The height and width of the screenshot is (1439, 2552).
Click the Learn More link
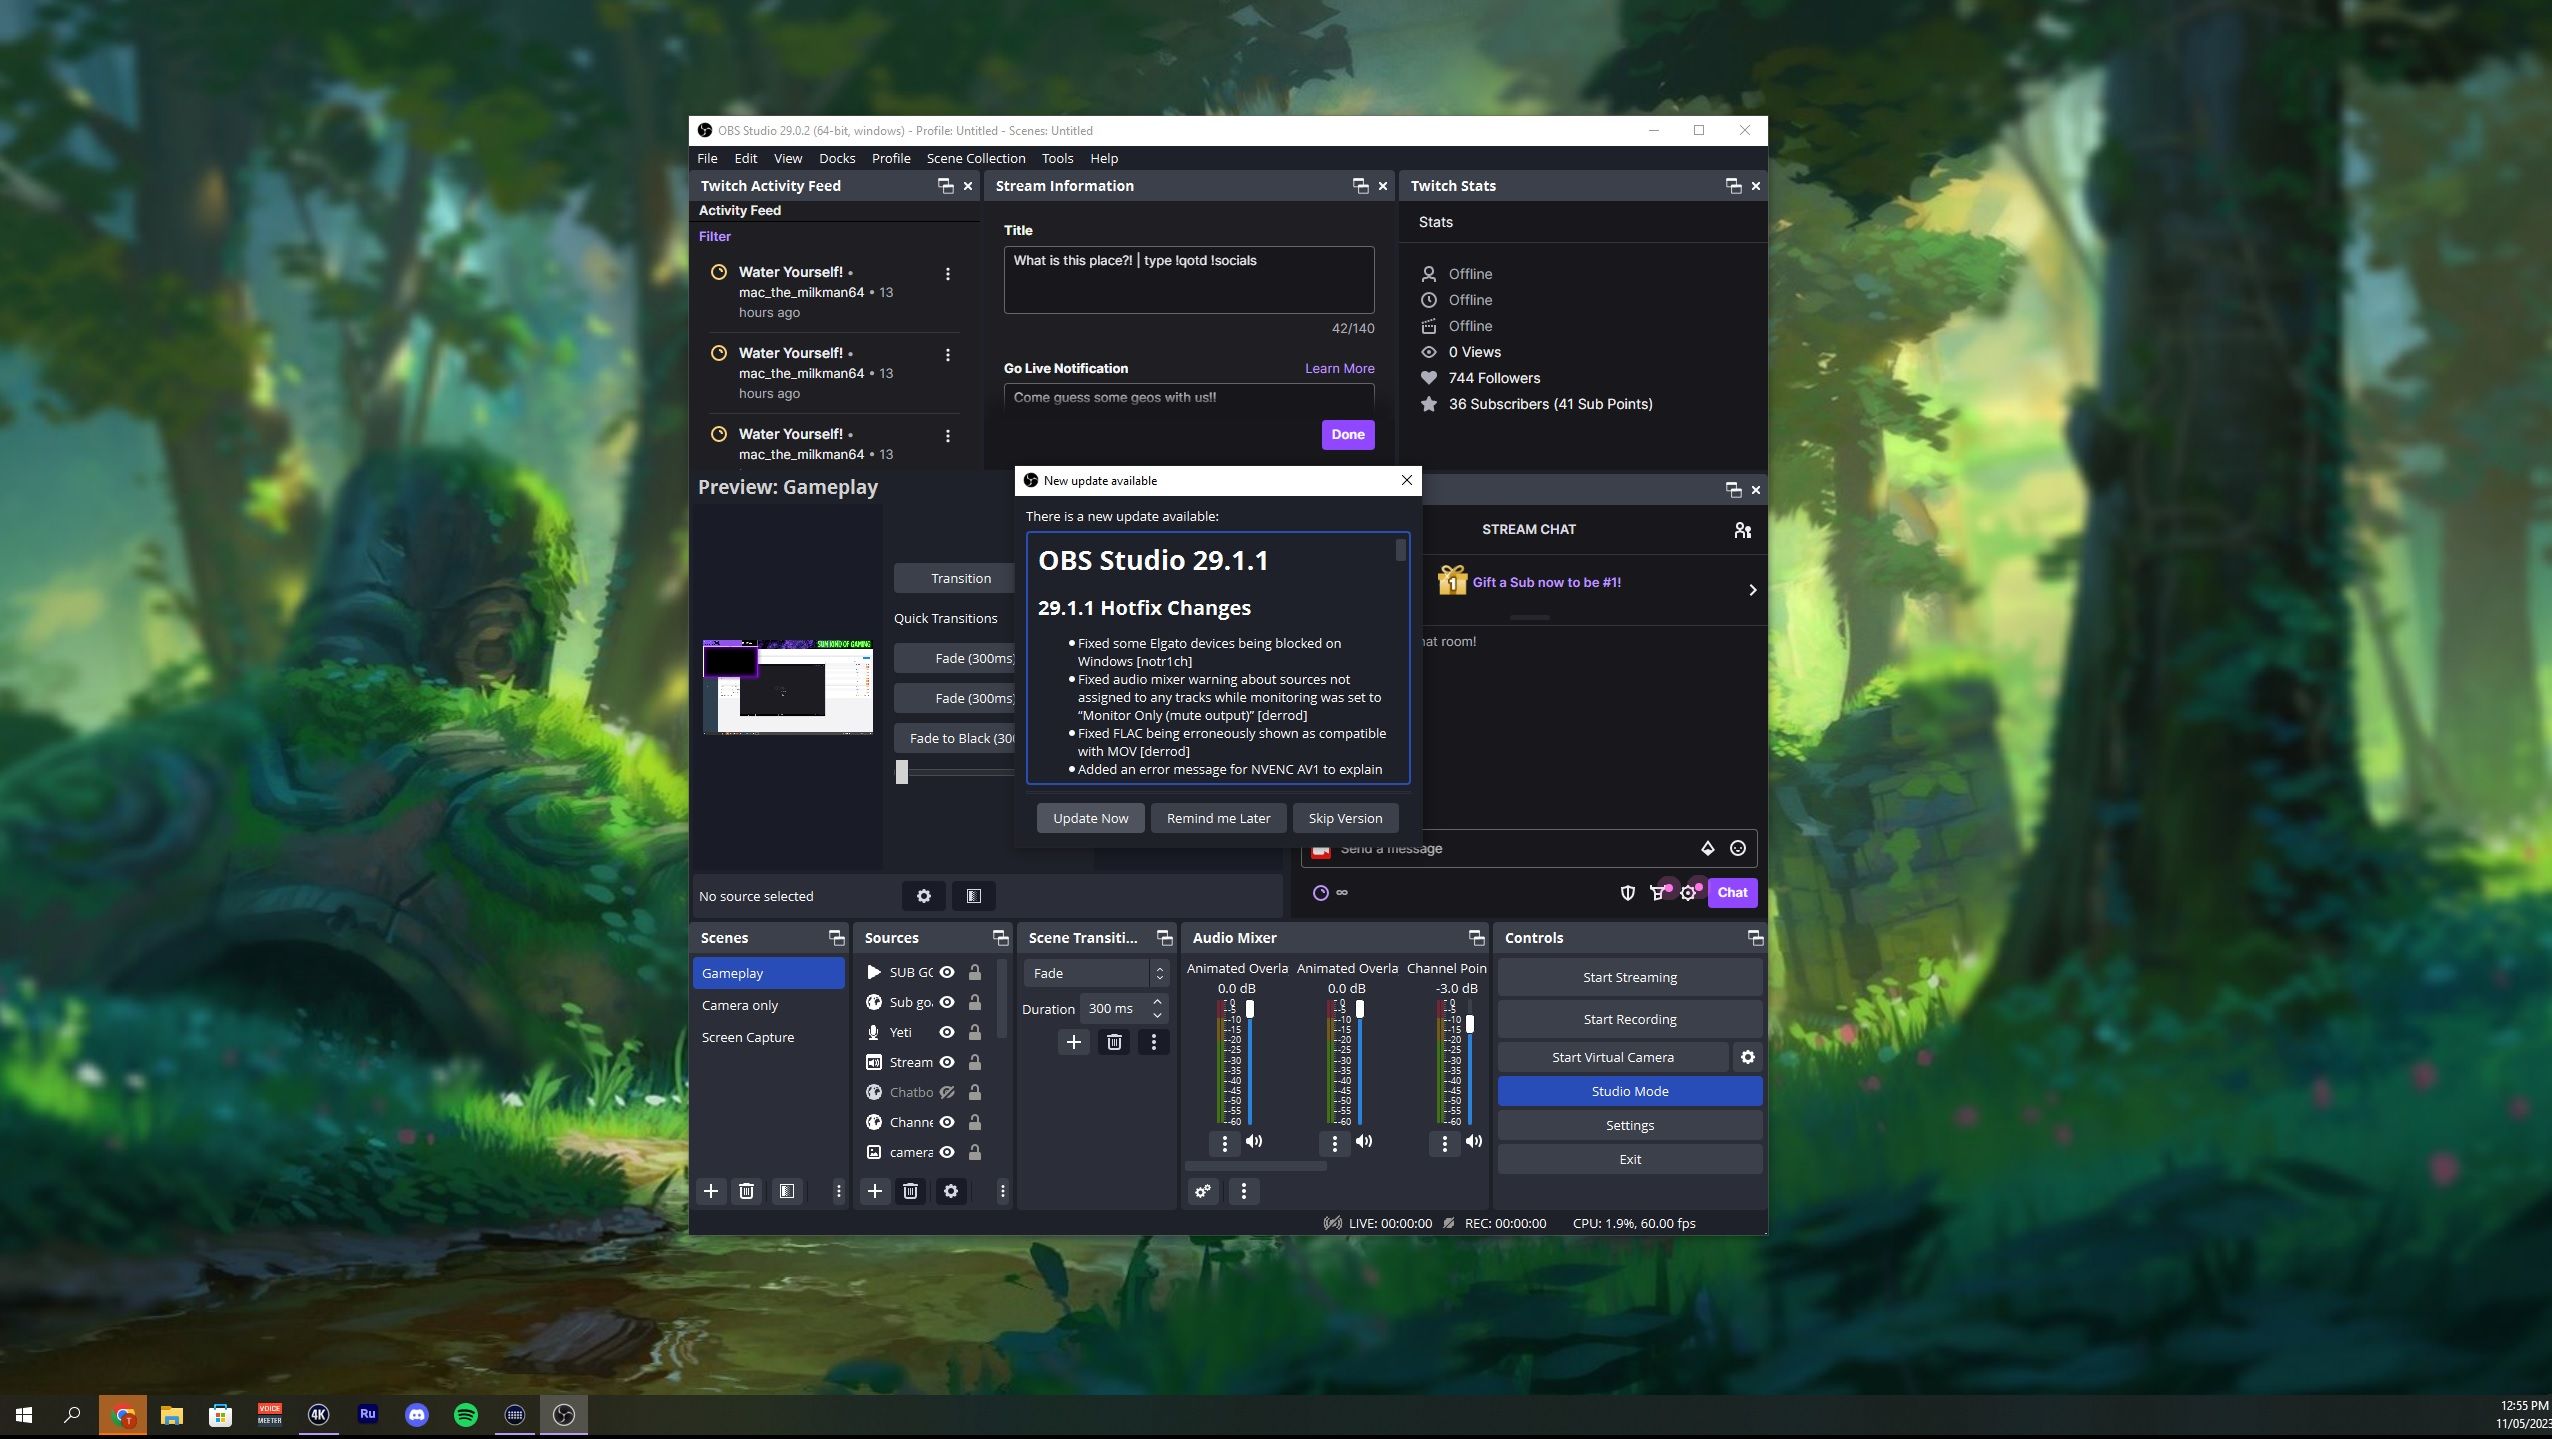click(x=1338, y=368)
